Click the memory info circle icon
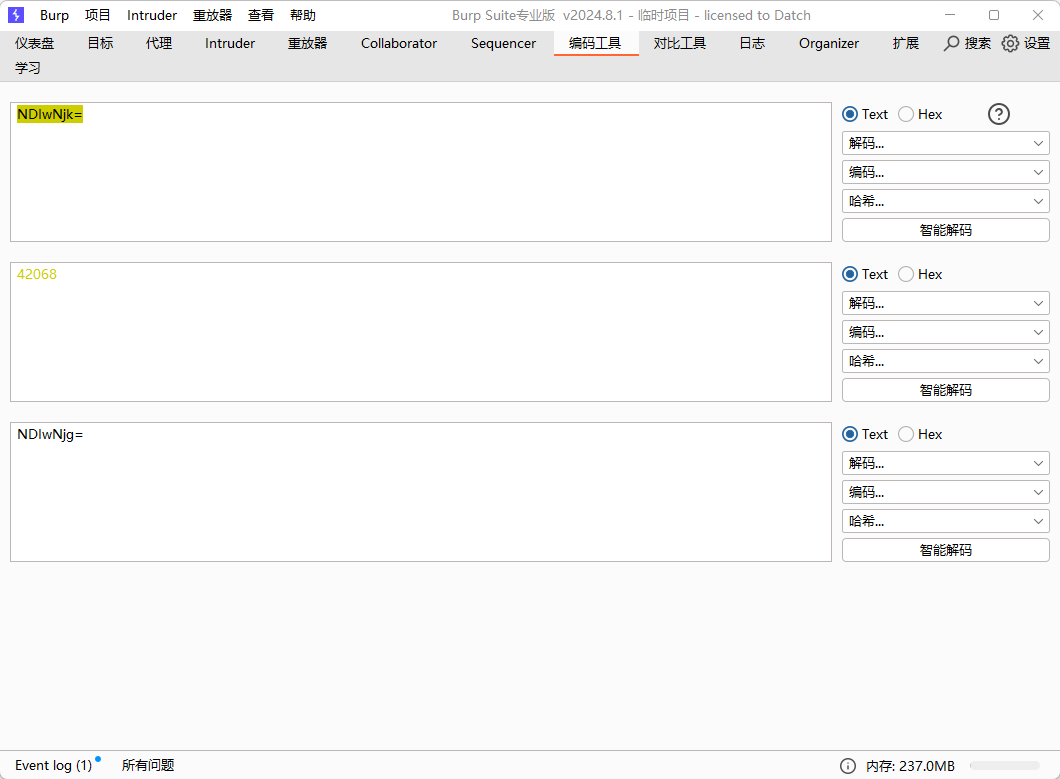 (x=848, y=765)
